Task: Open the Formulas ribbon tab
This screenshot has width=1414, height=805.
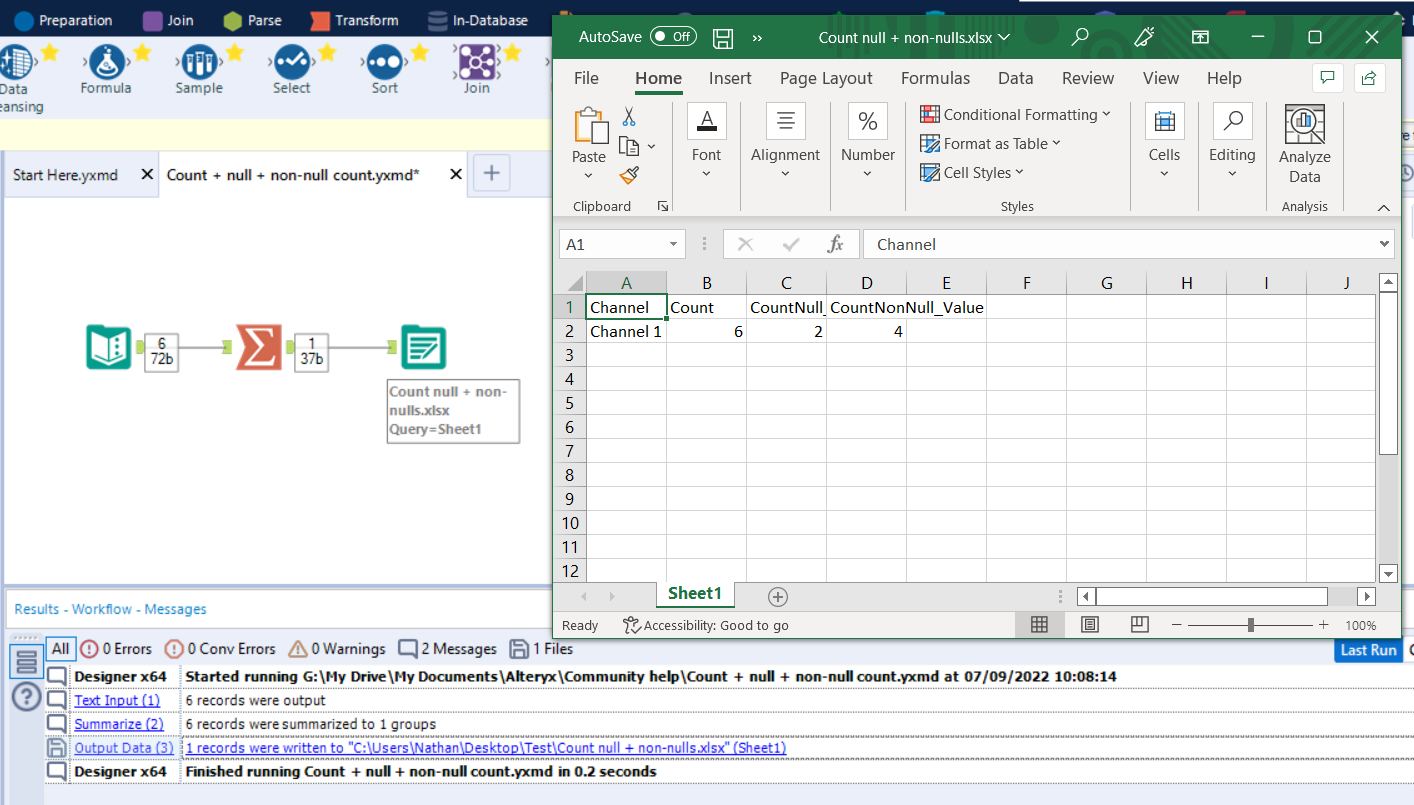Action: (x=935, y=78)
